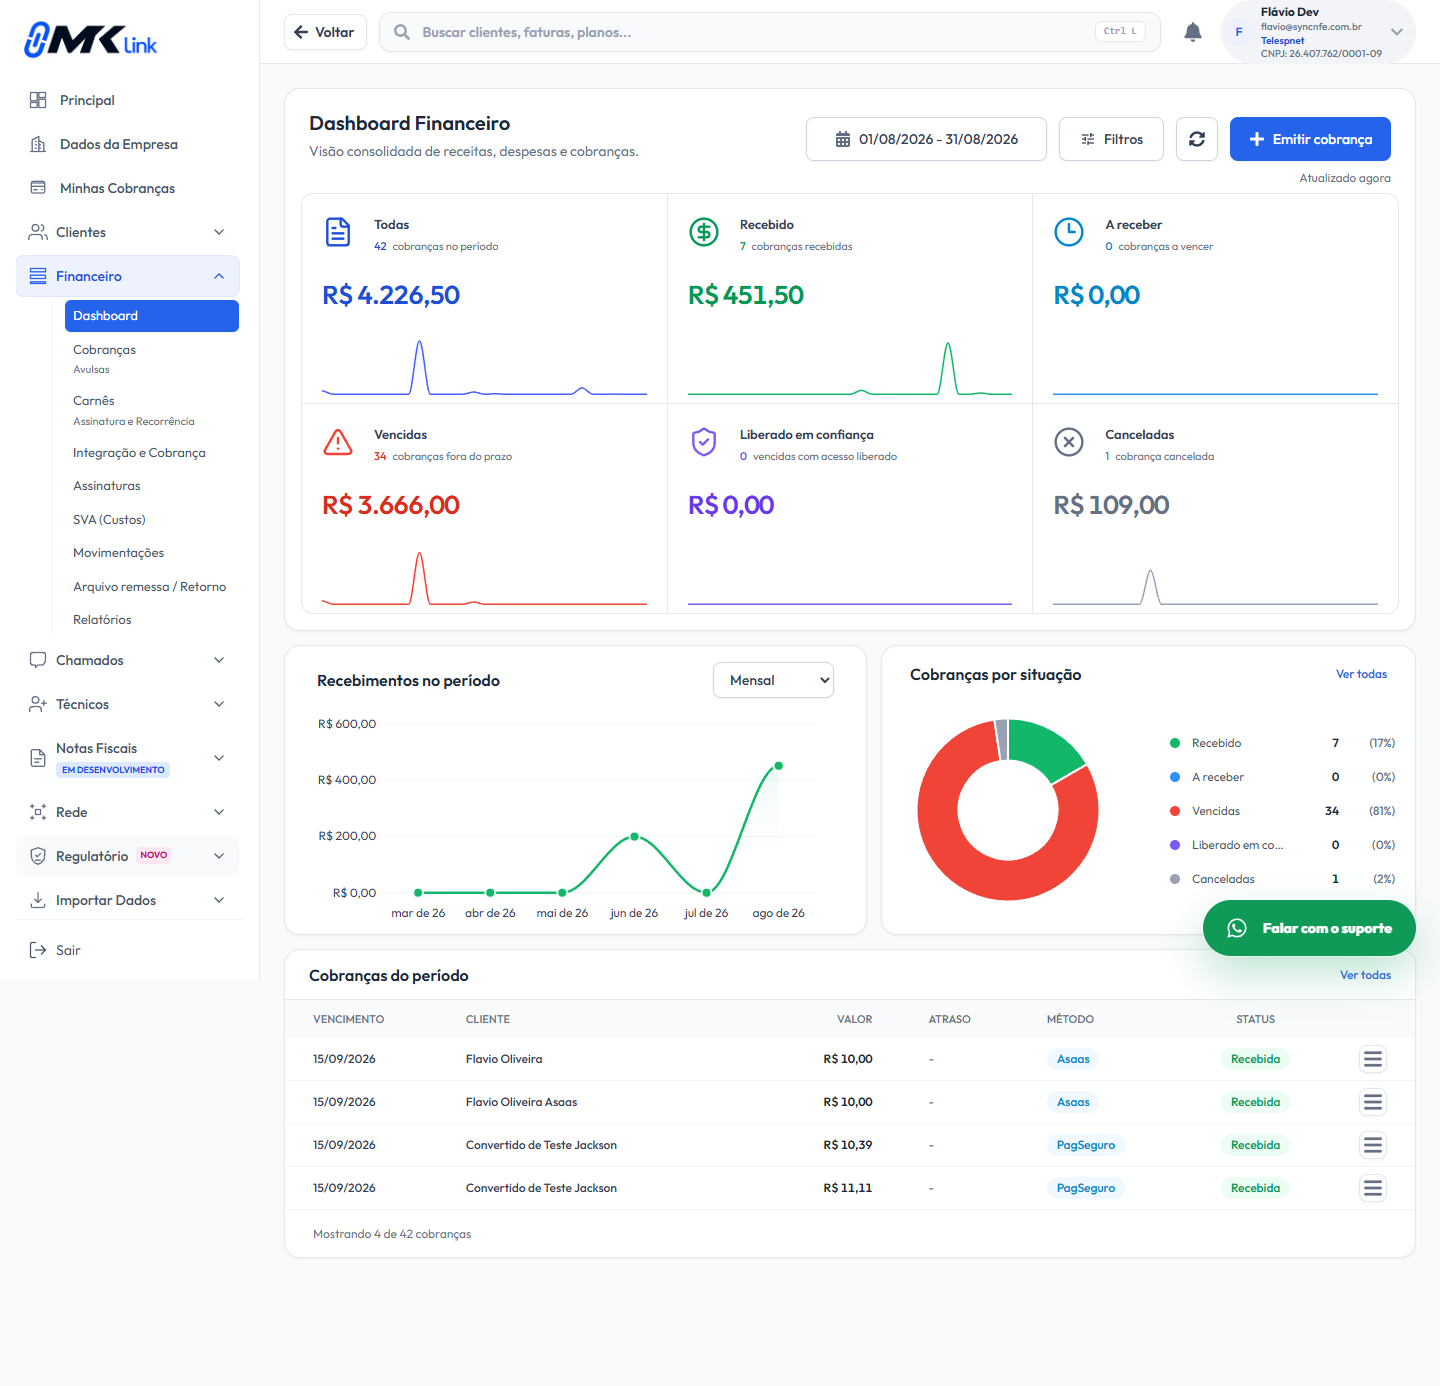The height and width of the screenshot is (1386, 1440).
Task: Click the Todas document icon
Action: pyautogui.click(x=338, y=232)
